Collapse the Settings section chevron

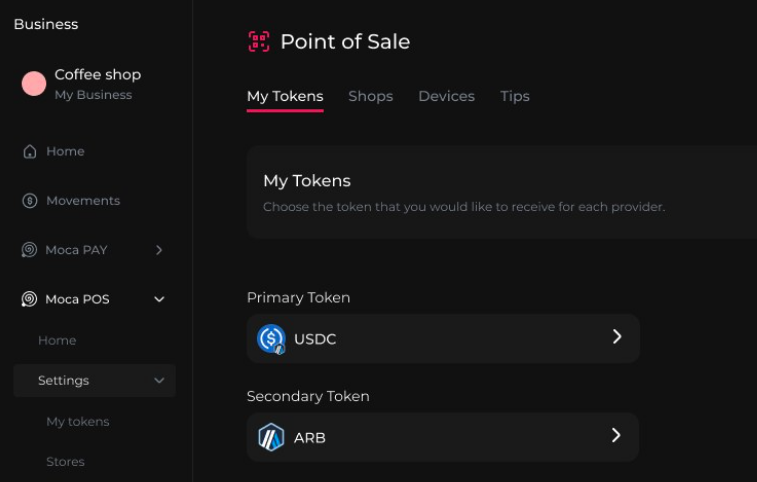159,381
